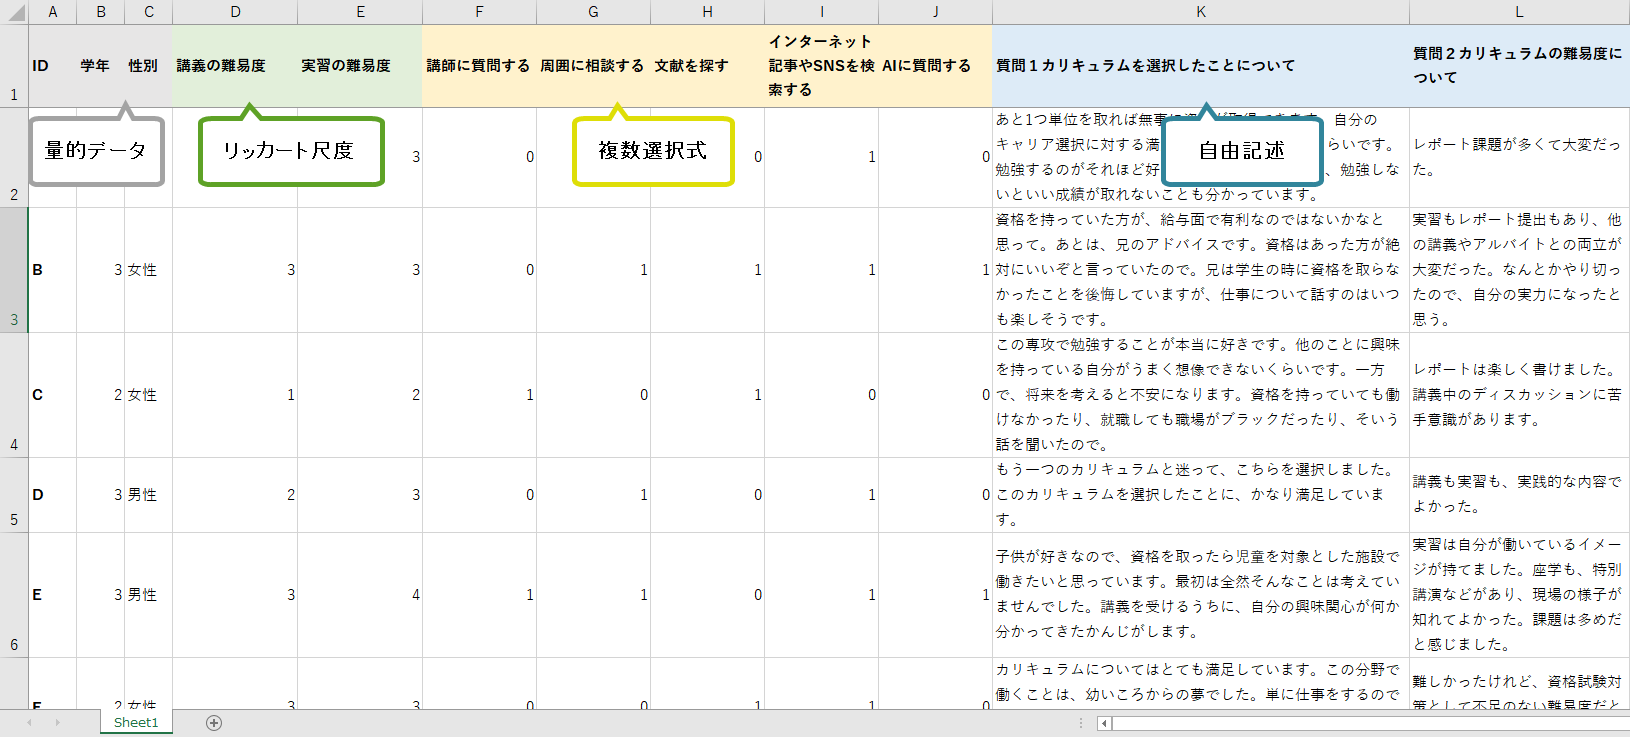Screen dimensions: 1630x737
Task: Select column D header
Action: coord(235,12)
